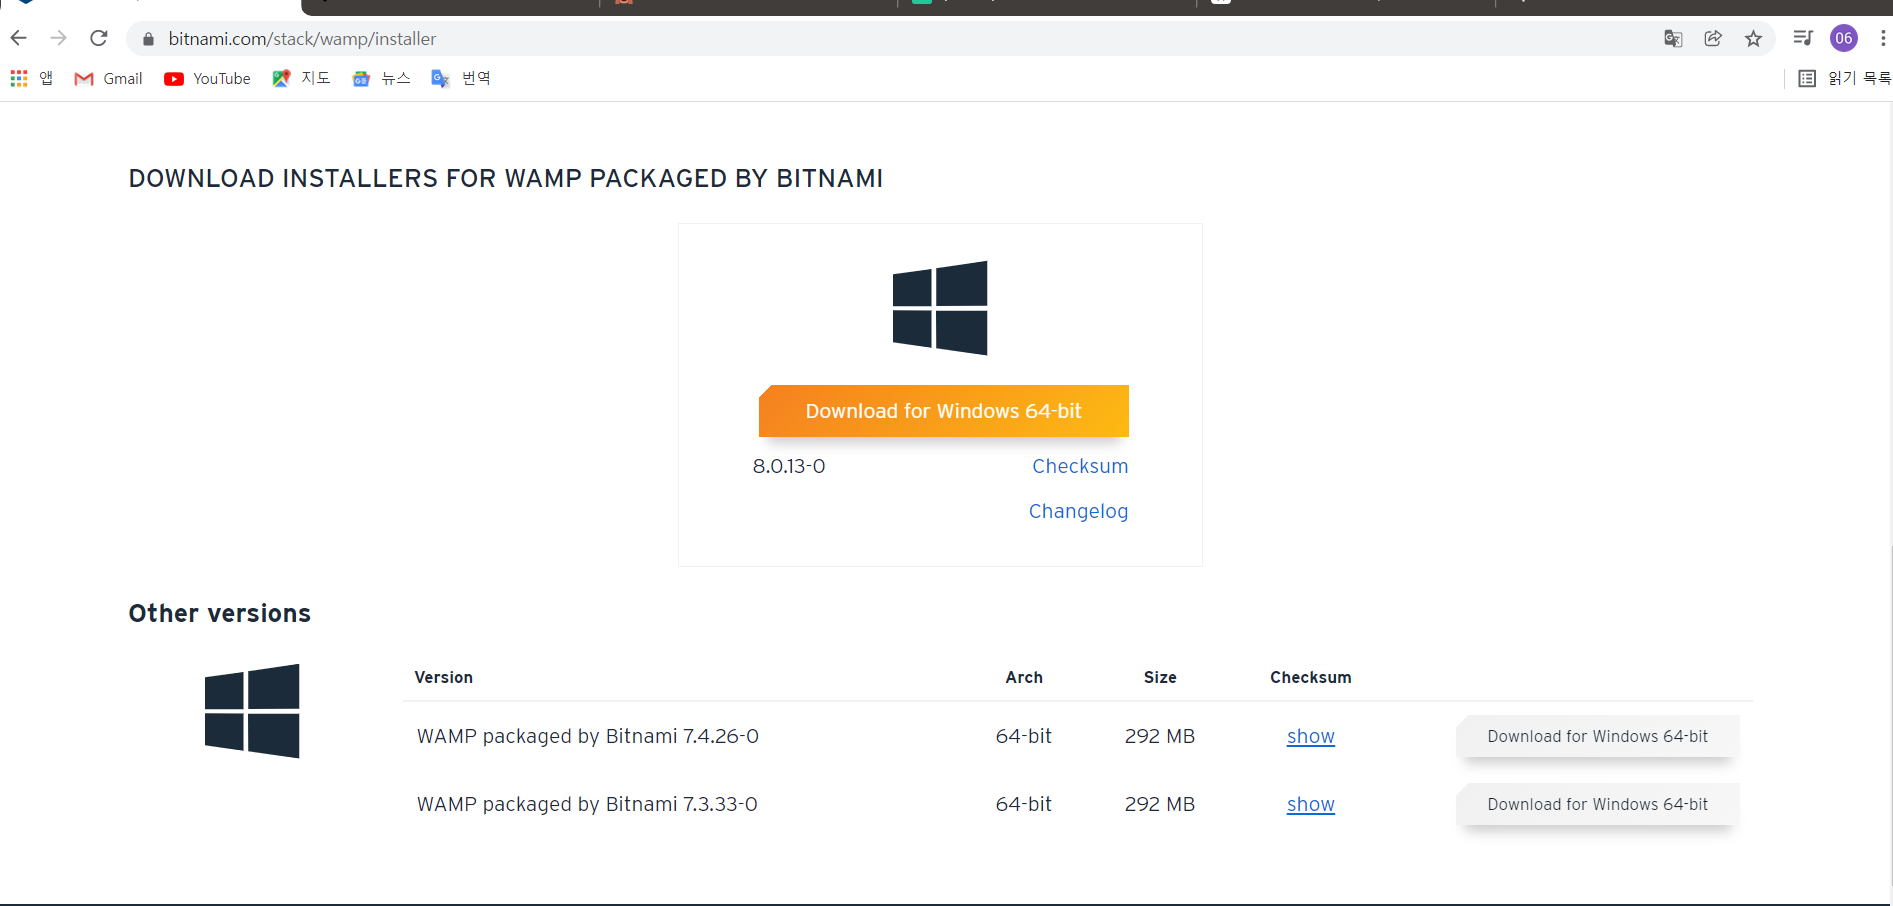Click the address bar URL field
Image resolution: width=1893 pixels, height=906 pixels.
[700, 38]
